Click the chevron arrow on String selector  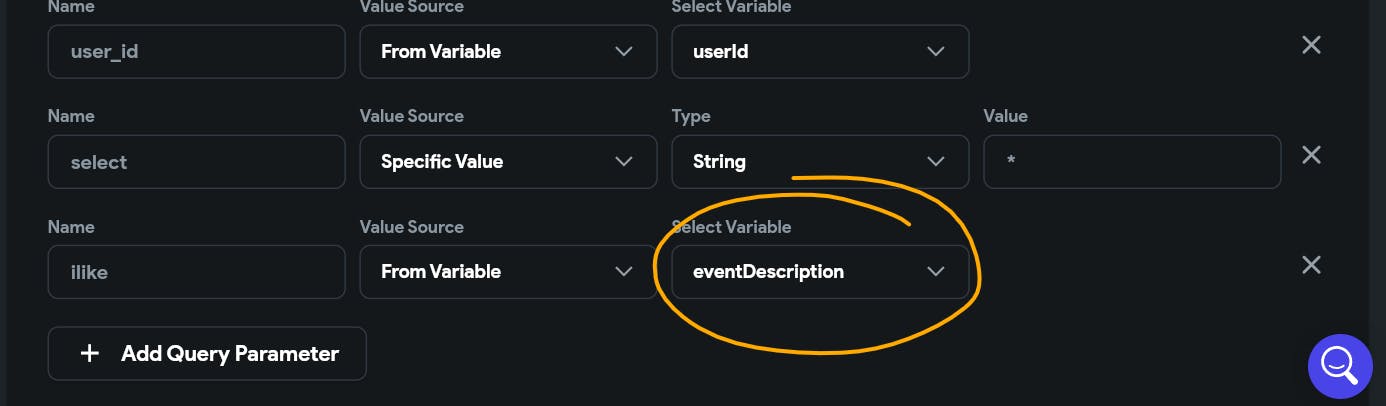[x=936, y=161]
